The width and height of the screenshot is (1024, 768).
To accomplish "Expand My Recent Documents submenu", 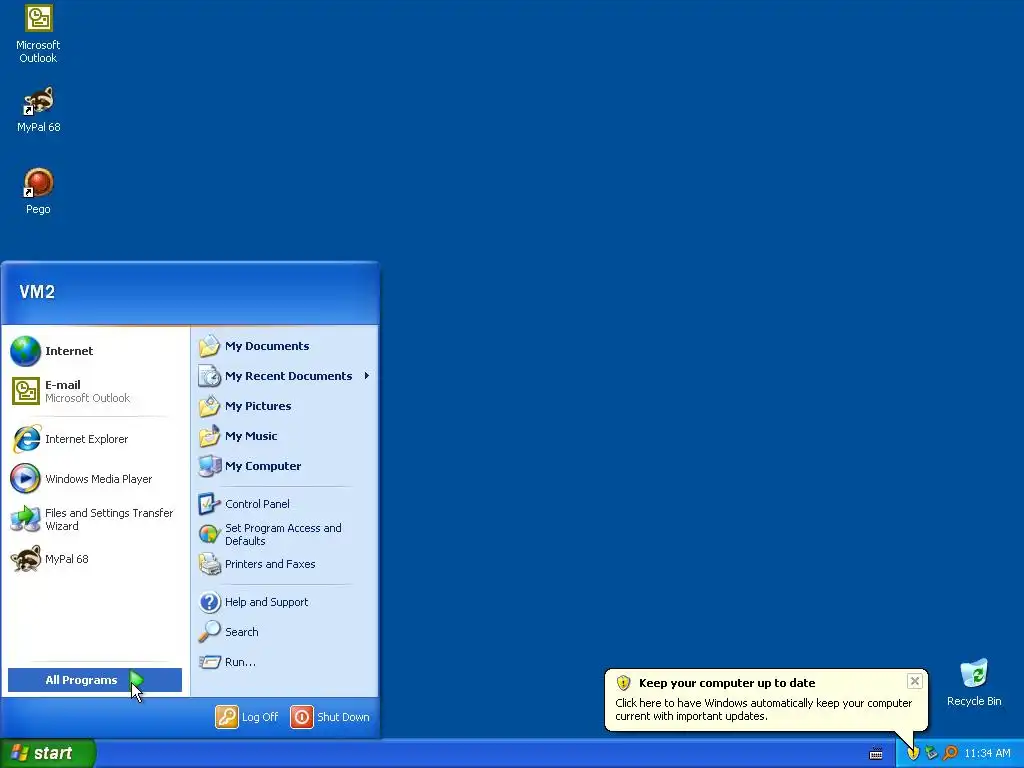I will tap(285, 376).
